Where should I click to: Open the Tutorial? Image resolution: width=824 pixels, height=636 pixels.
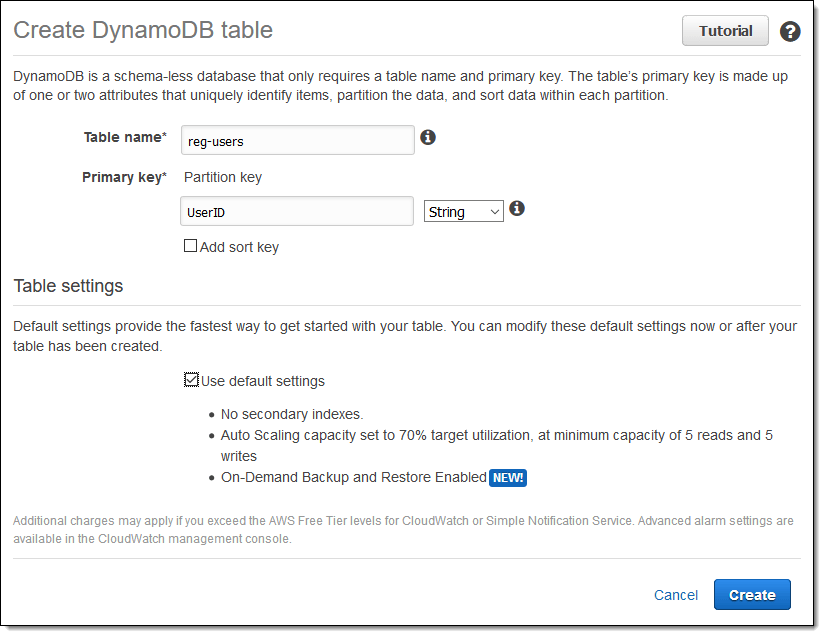pyautogui.click(x=725, y=30)
